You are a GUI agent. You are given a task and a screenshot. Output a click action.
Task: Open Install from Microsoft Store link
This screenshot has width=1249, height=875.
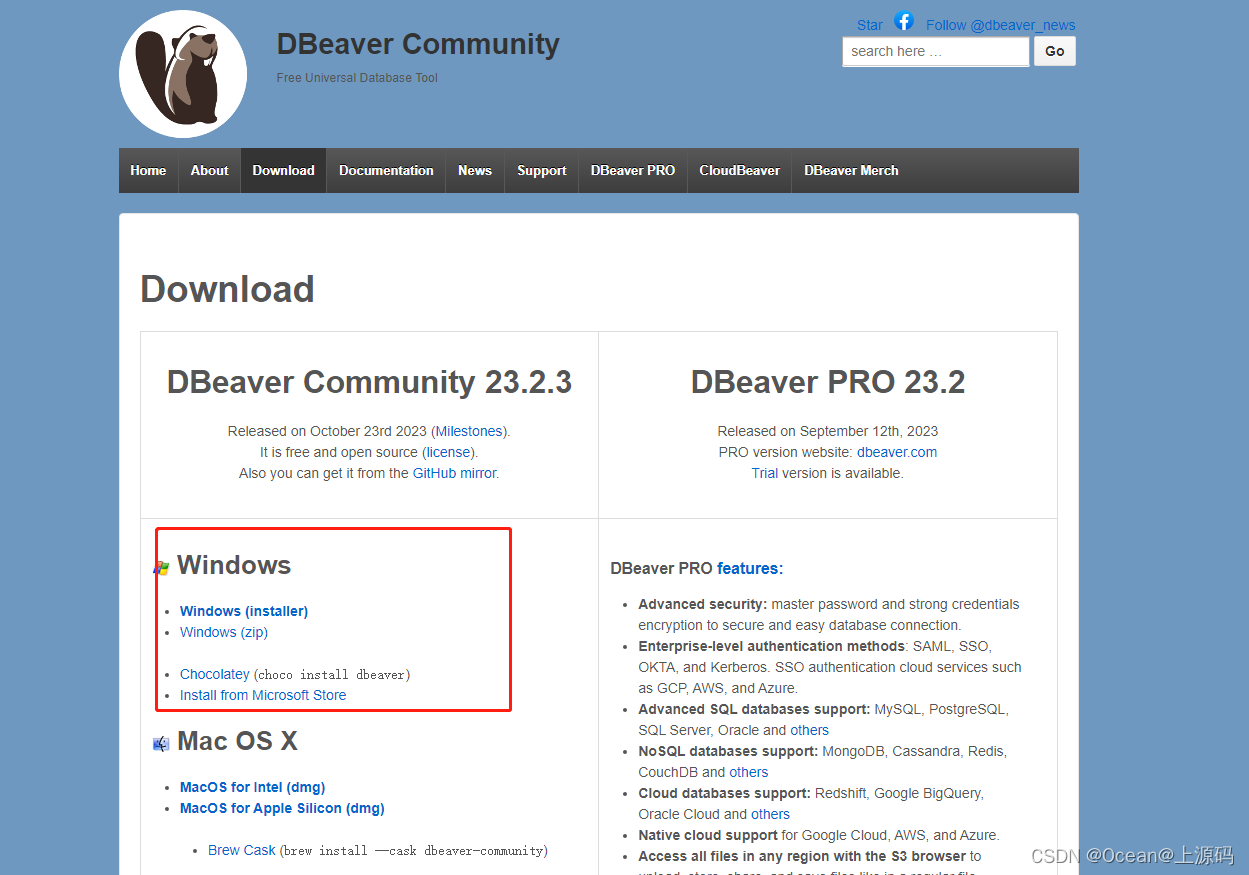point(263,695)
